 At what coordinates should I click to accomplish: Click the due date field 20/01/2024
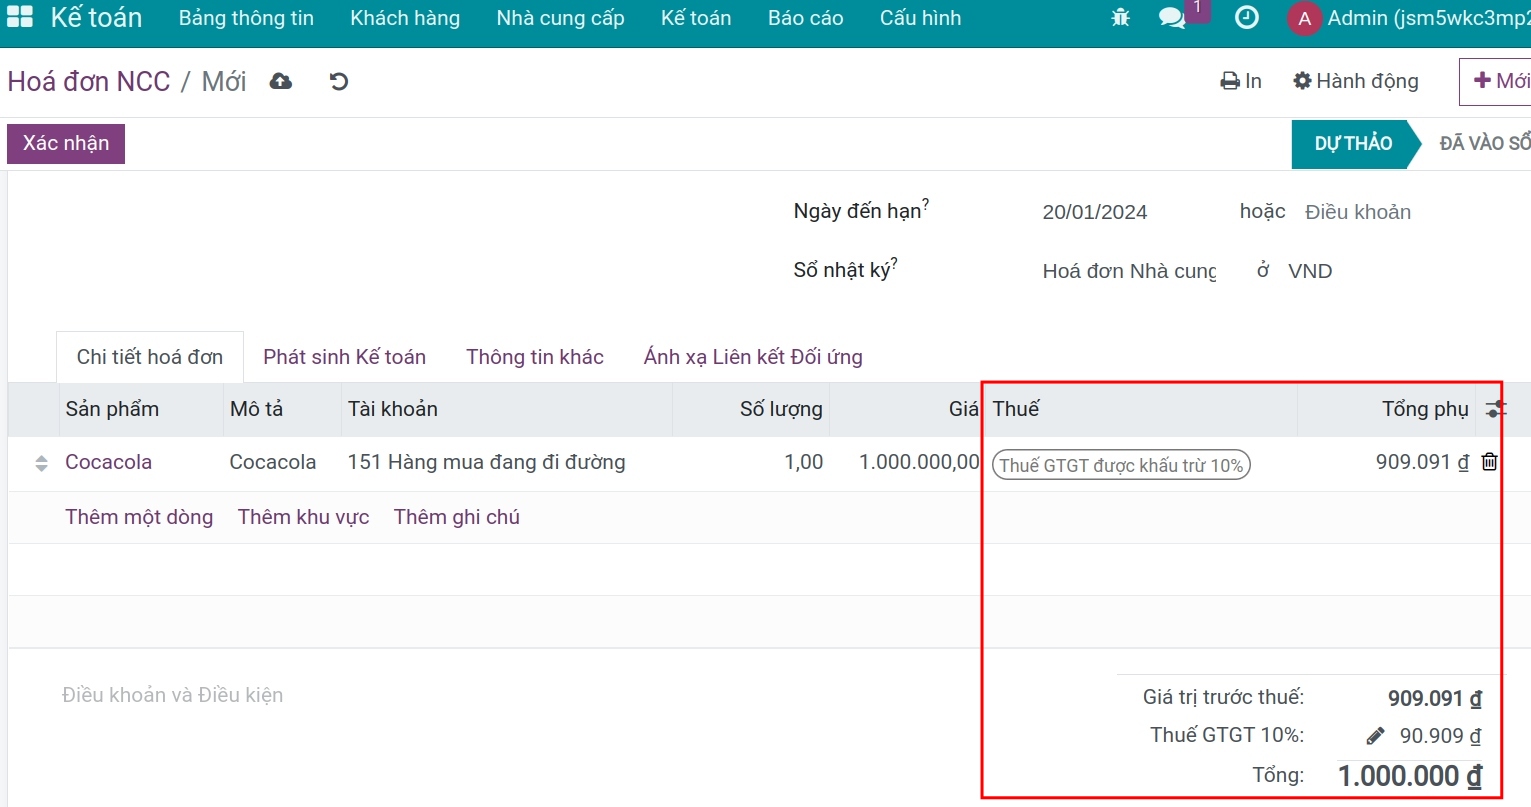coord(1094,212)
